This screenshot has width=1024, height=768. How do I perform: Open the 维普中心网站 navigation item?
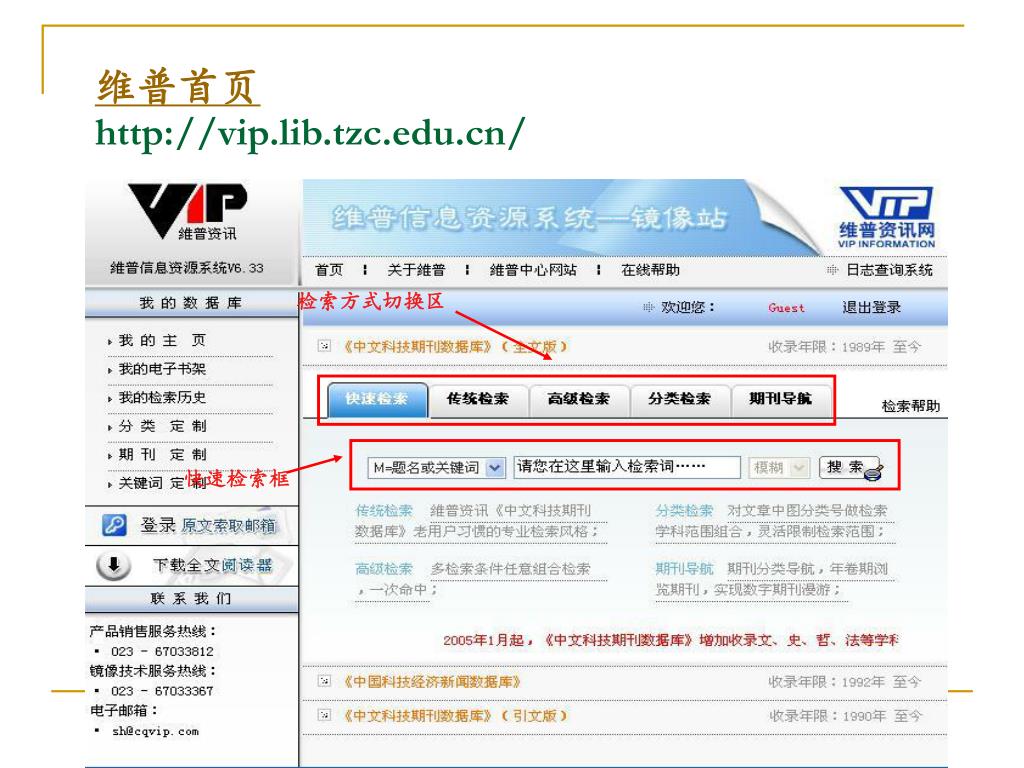pyautogui.click(x=533, y=270)
